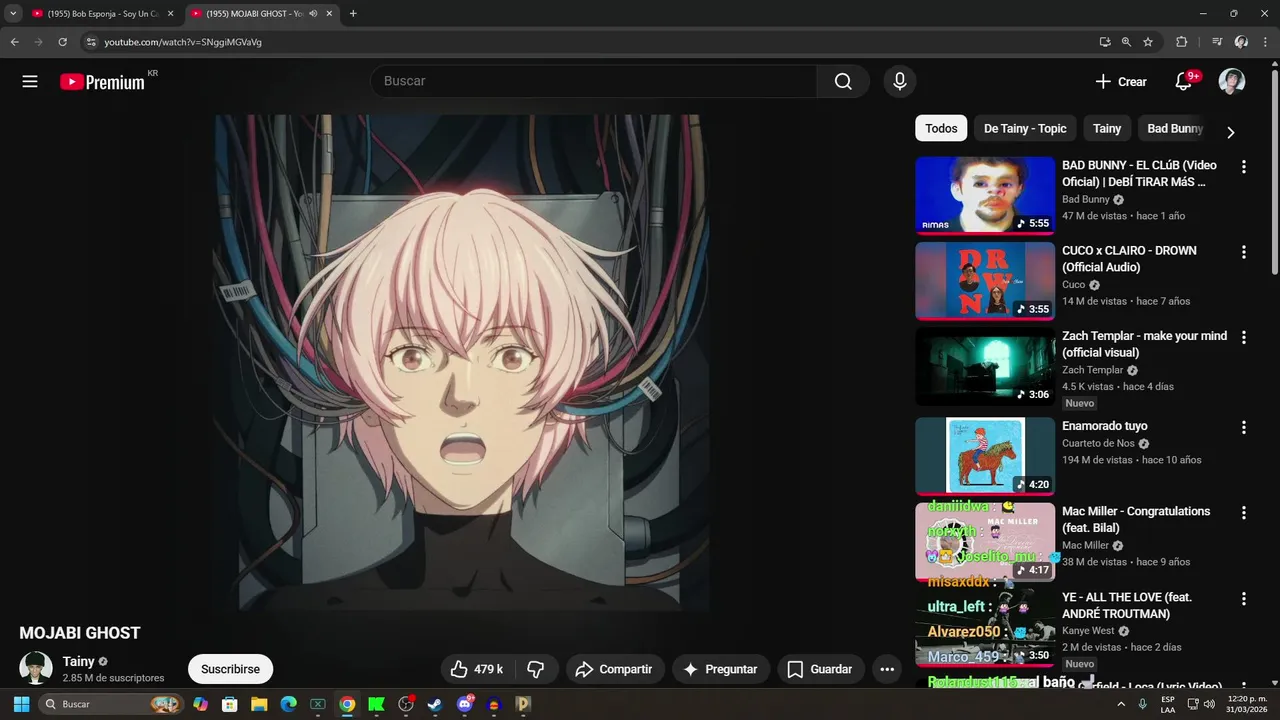The image size is (1280, 720).
Task: Click the Chrome address bar URL
Action: (x=183, y=42)
